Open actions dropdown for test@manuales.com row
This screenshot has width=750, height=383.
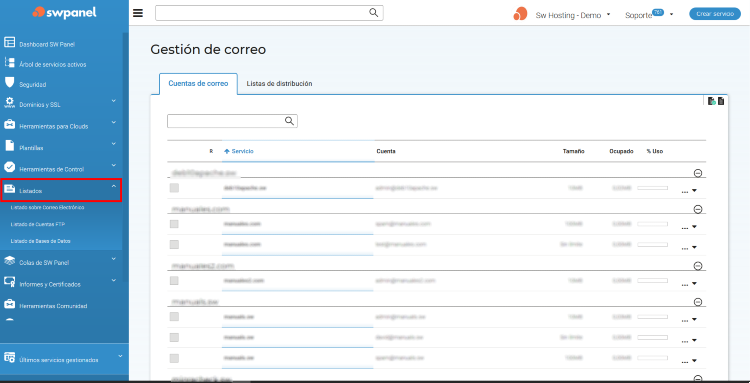point(689,247)
